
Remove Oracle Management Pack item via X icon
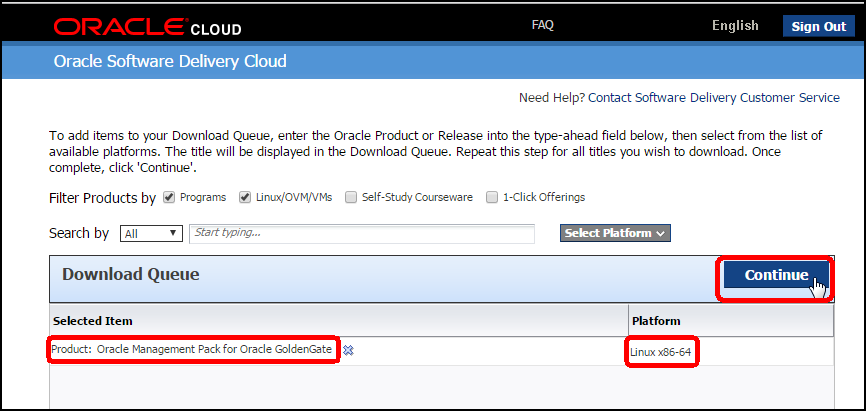348,350
